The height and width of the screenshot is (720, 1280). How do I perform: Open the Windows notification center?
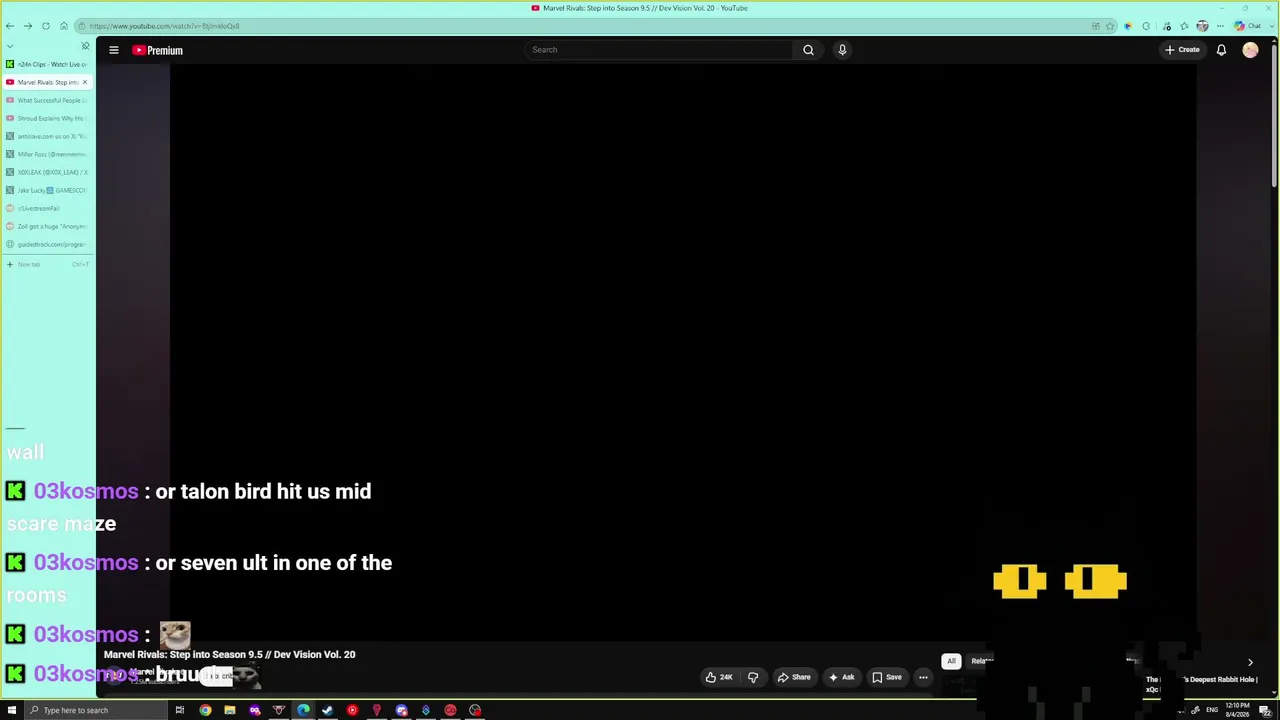(x=1265, y=710)
